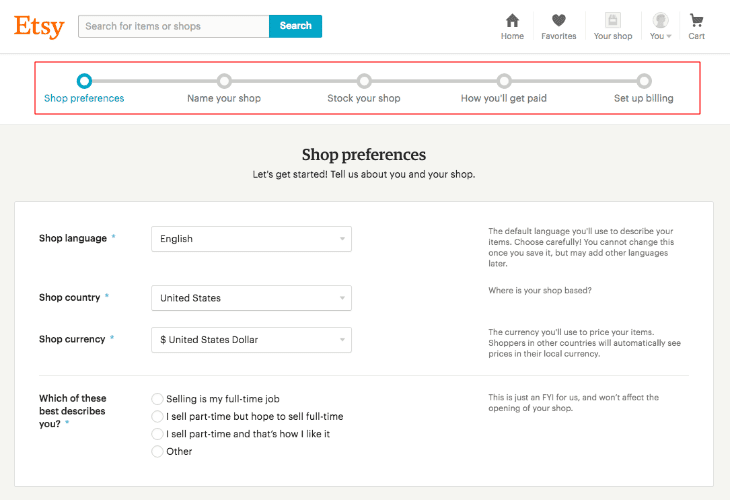Click the Set up billing step label

(x=643, y=98)
